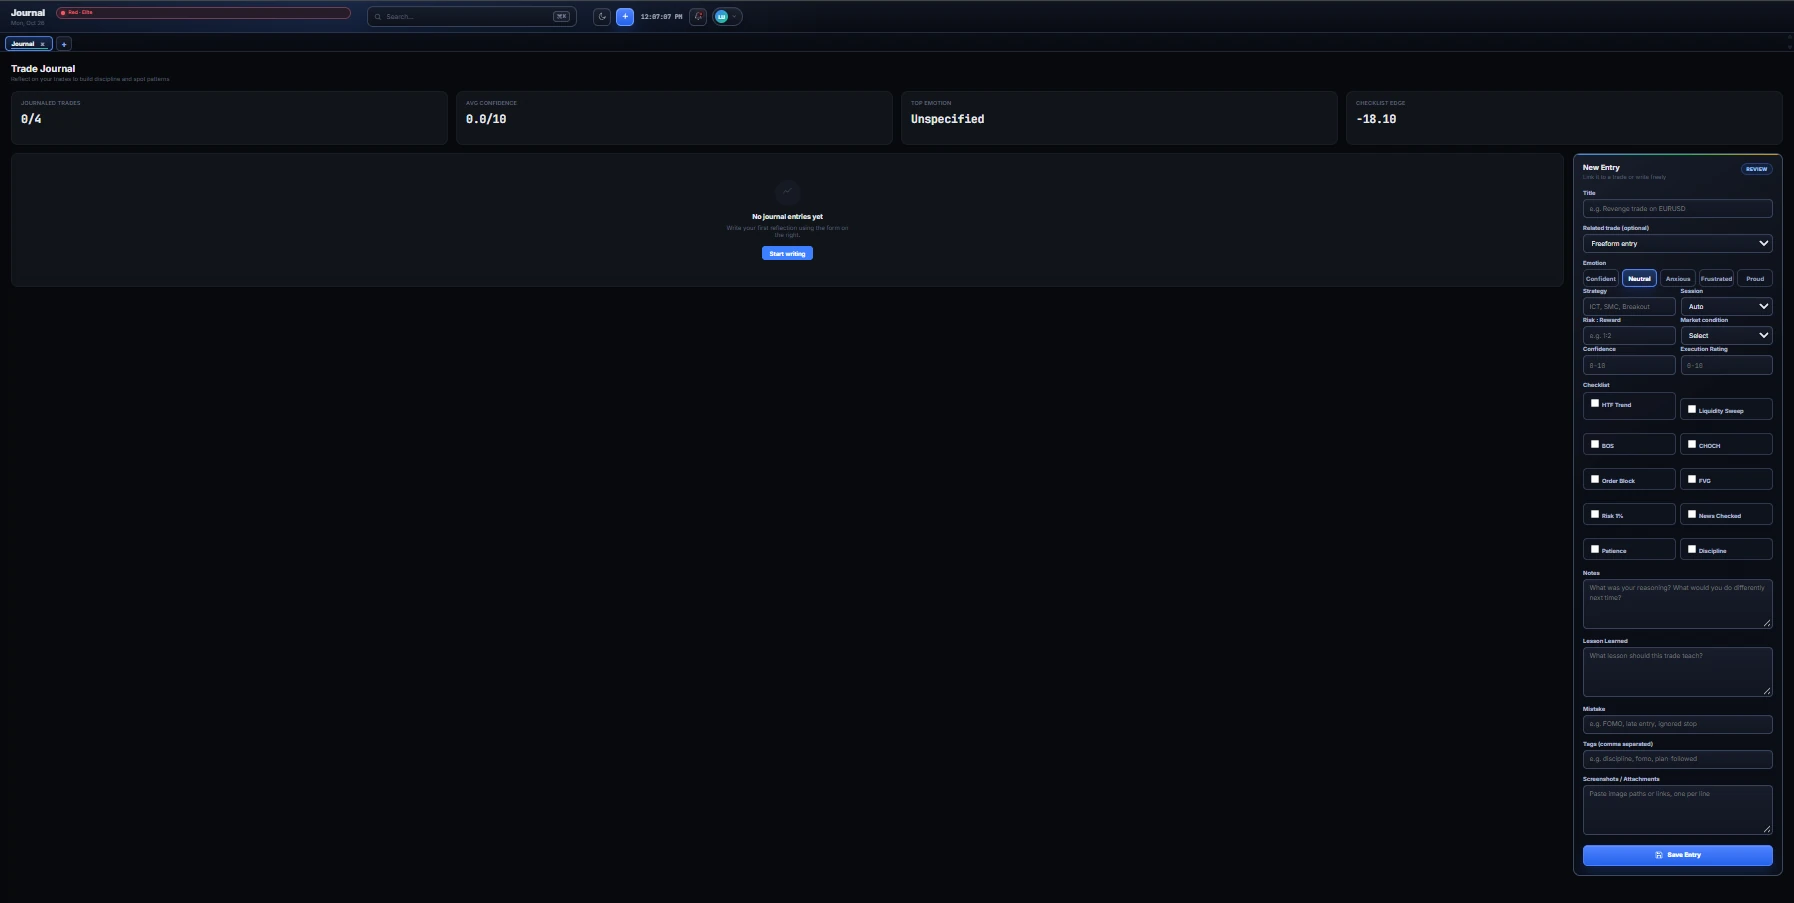Select the Anxious emotion
1794x903 pixels.
tap(1678, 279)
